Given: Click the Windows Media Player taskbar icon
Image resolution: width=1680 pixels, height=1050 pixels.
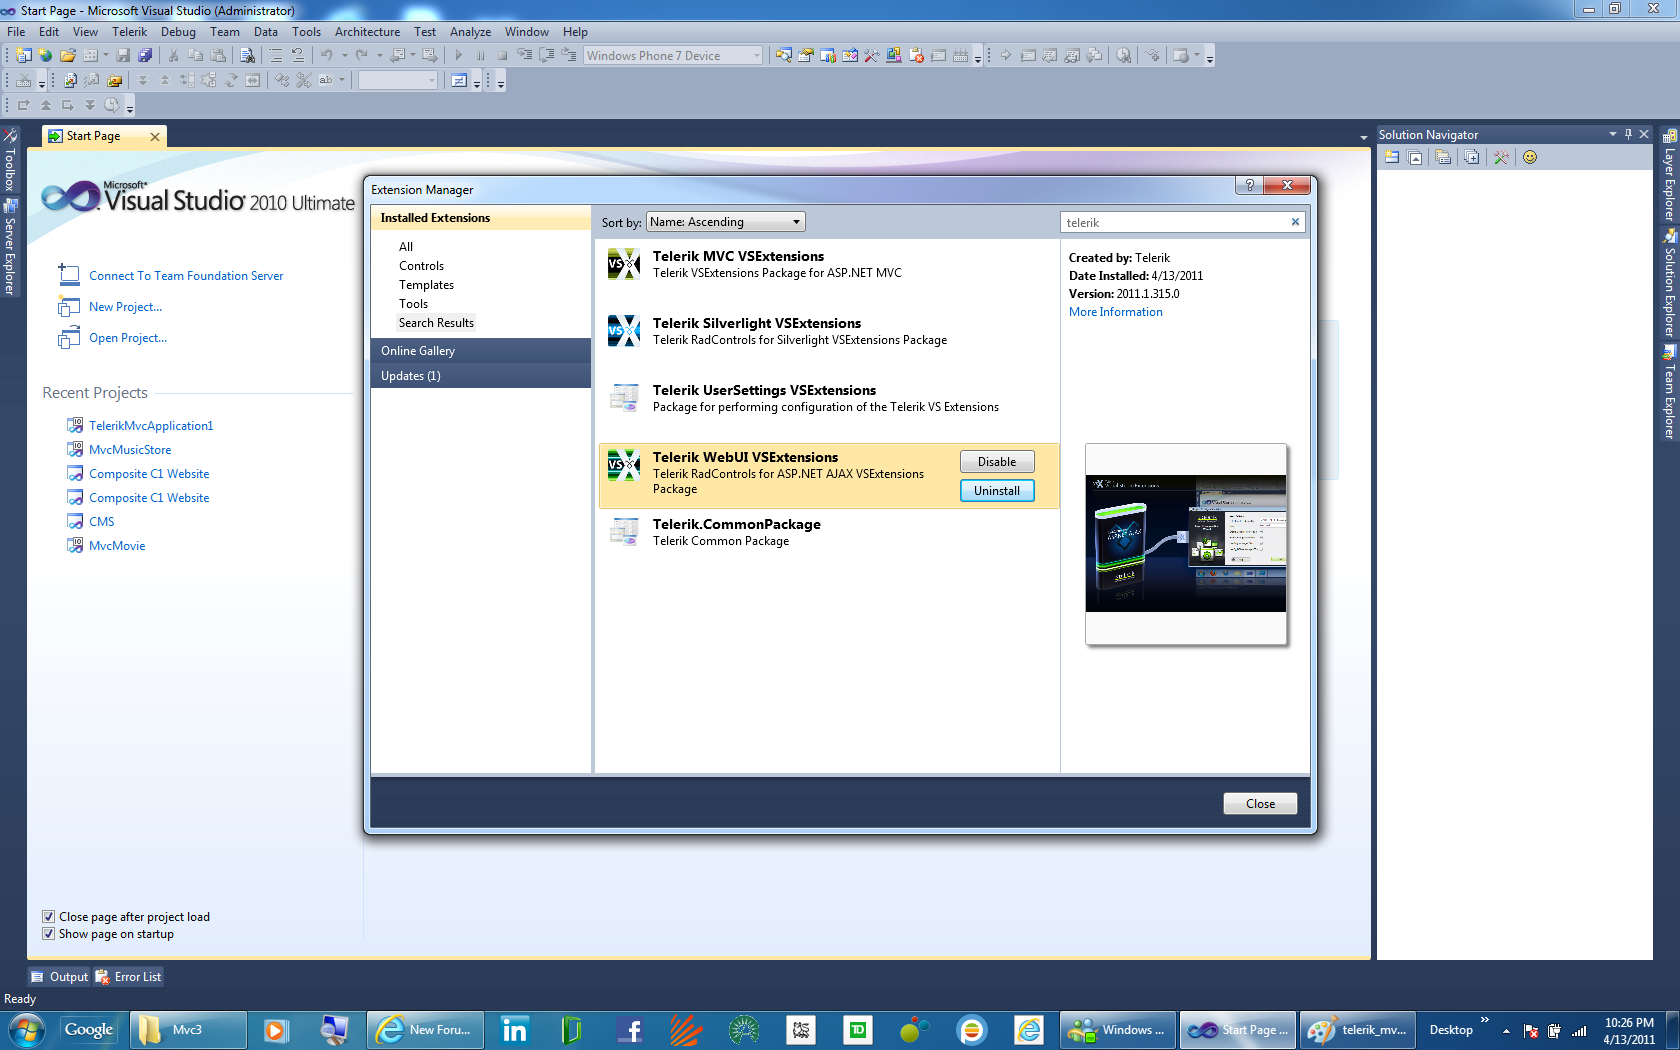Looking at the screenshot, I should (x=275, y=1030).
